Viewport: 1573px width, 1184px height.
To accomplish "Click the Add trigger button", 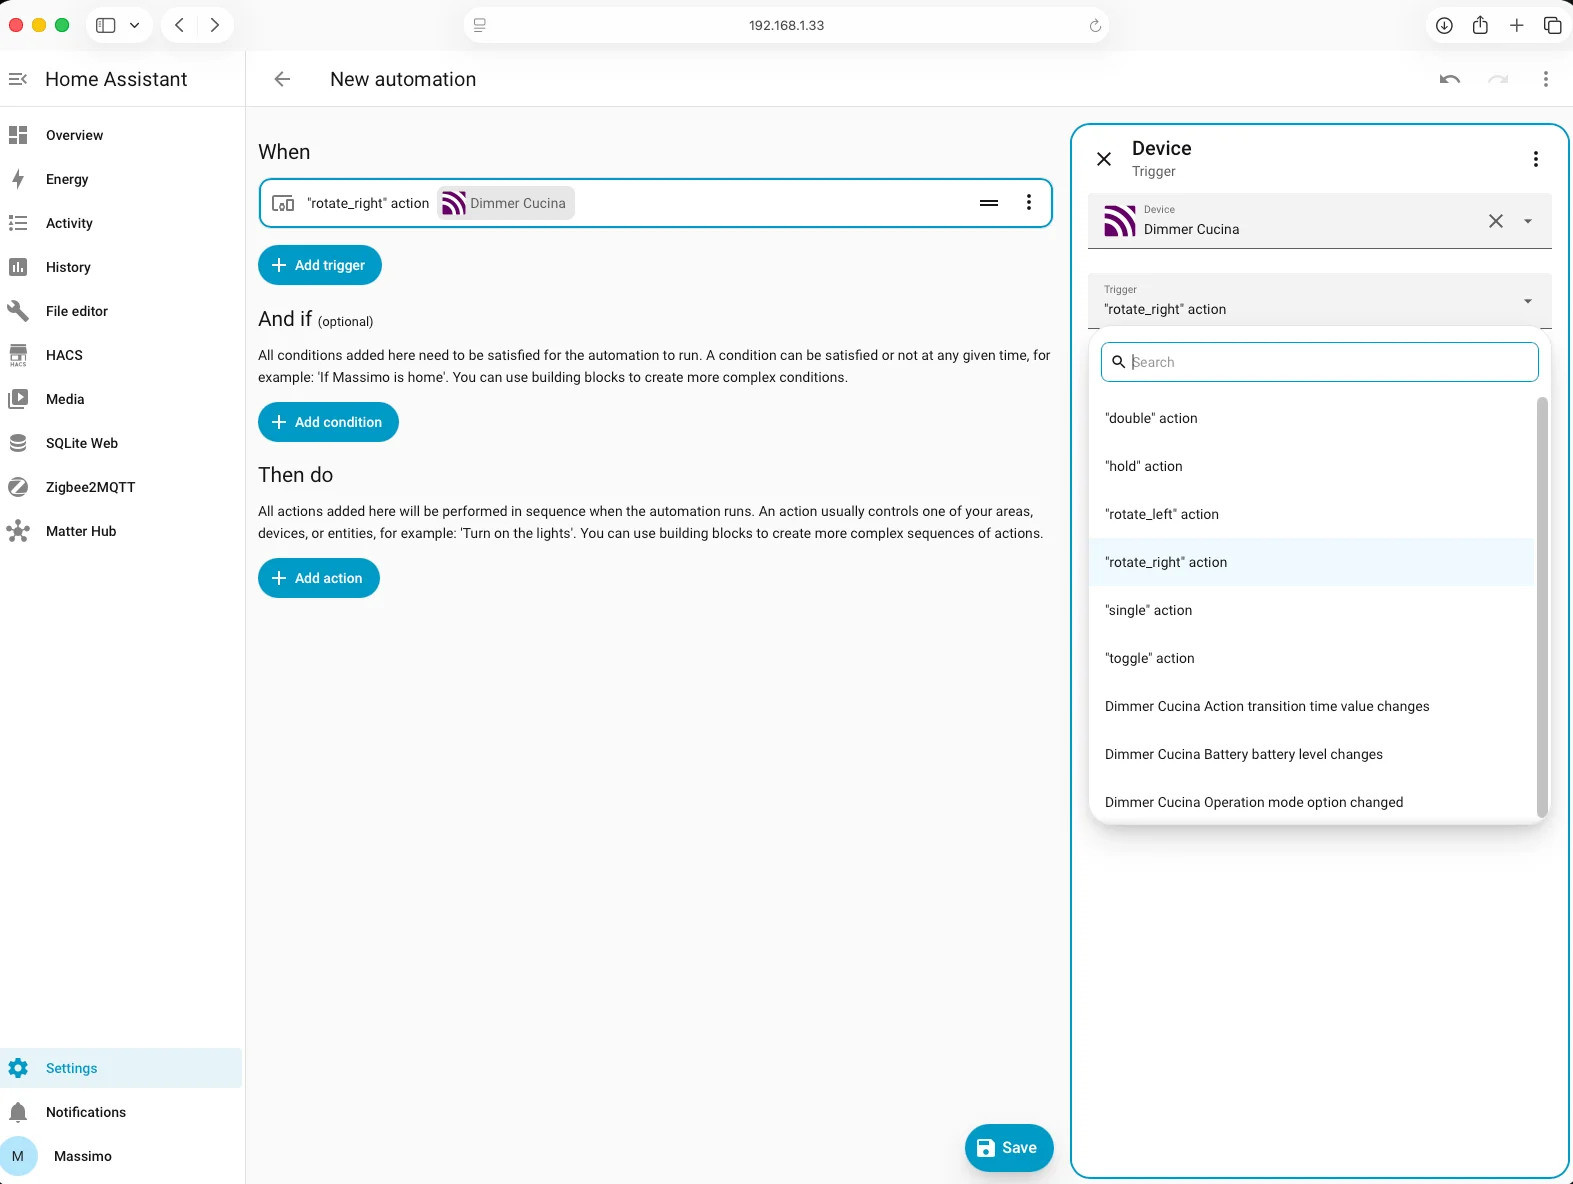I will 320,265.
